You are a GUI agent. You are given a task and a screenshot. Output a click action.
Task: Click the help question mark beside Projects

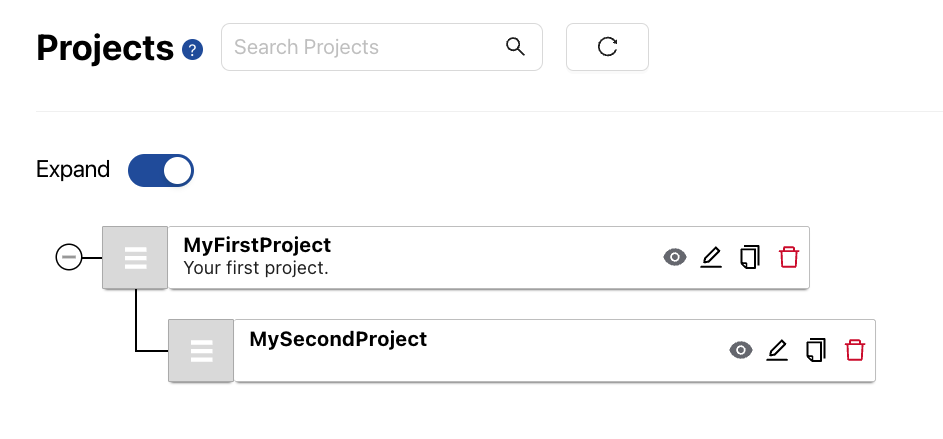click(192, 49)
